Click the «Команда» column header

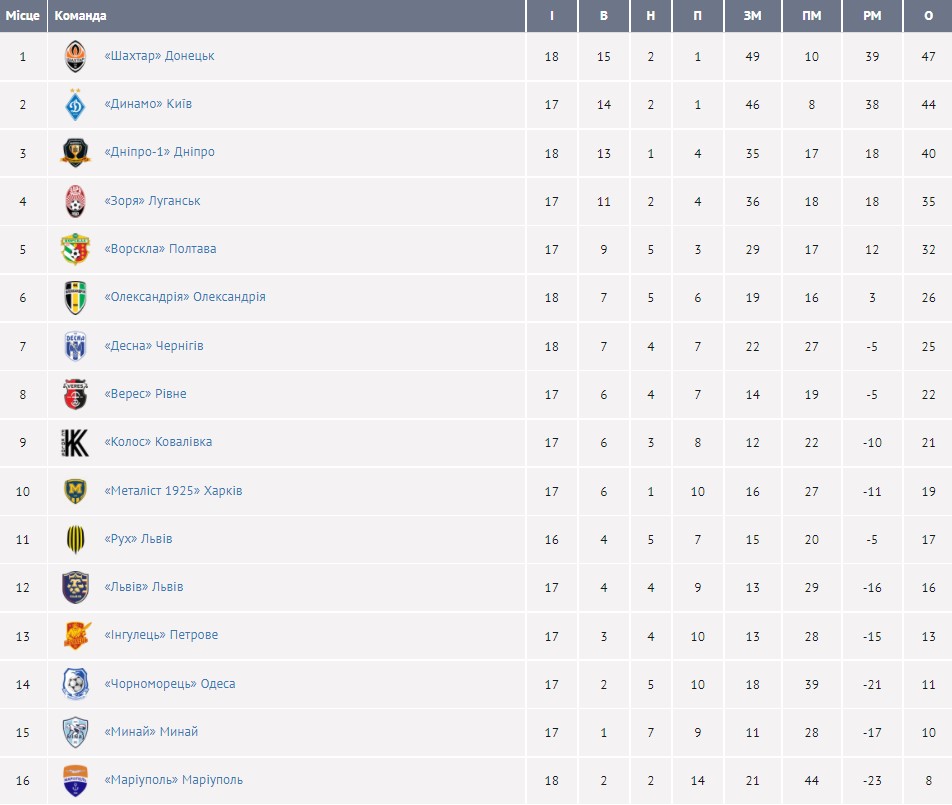81,16
